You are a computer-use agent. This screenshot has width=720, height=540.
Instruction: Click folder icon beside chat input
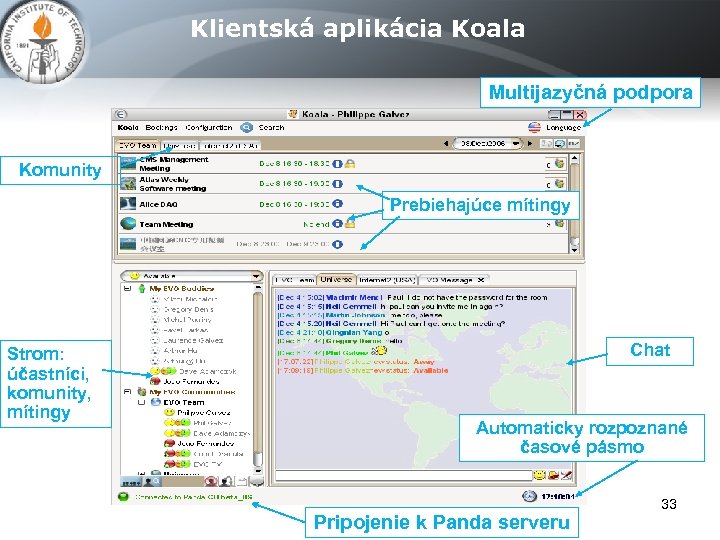553,475
